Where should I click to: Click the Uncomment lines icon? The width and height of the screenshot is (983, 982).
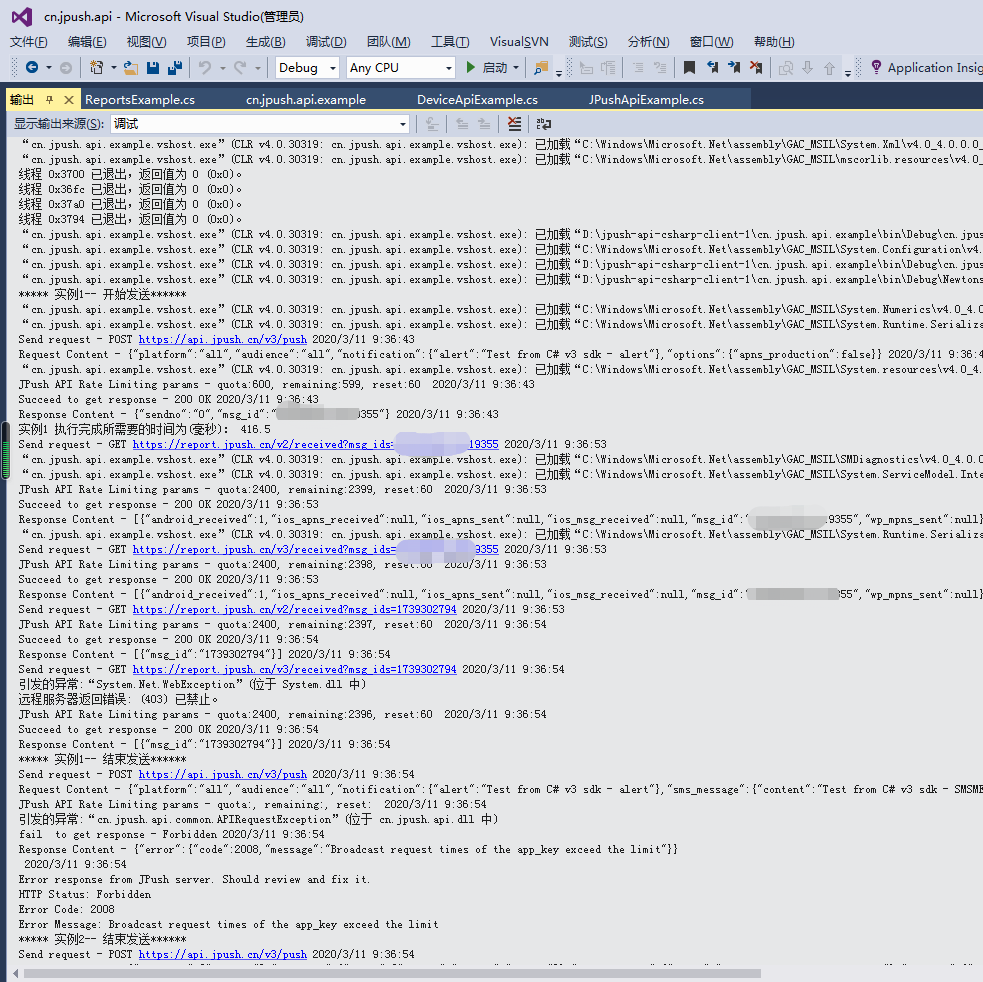point(660,67)
